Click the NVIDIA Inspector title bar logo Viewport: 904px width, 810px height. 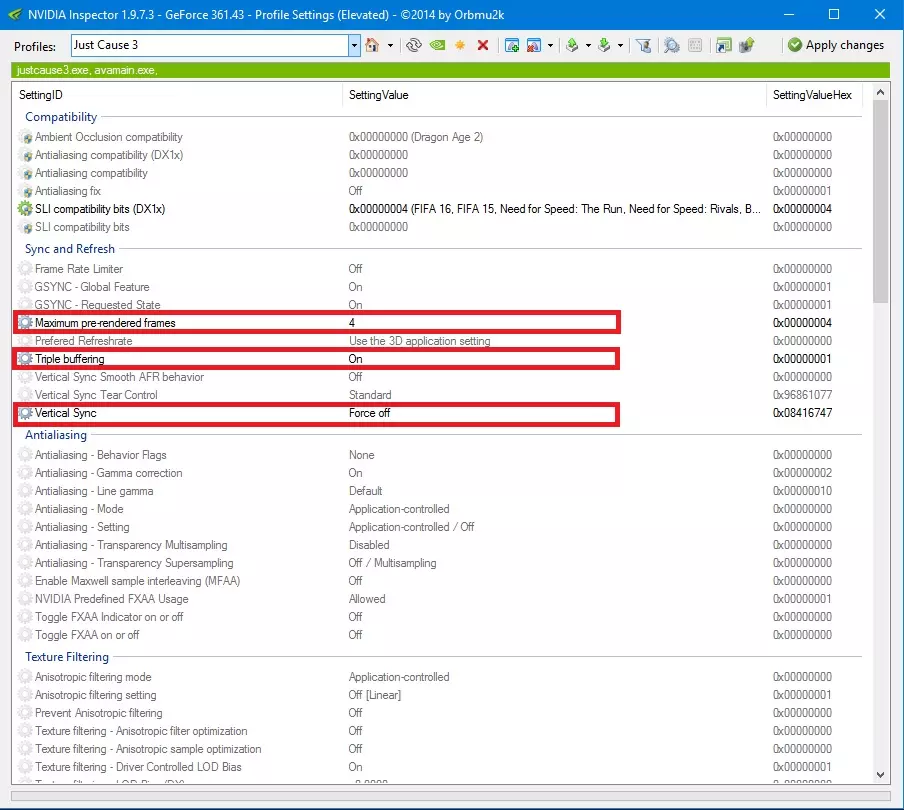(15, 14)
